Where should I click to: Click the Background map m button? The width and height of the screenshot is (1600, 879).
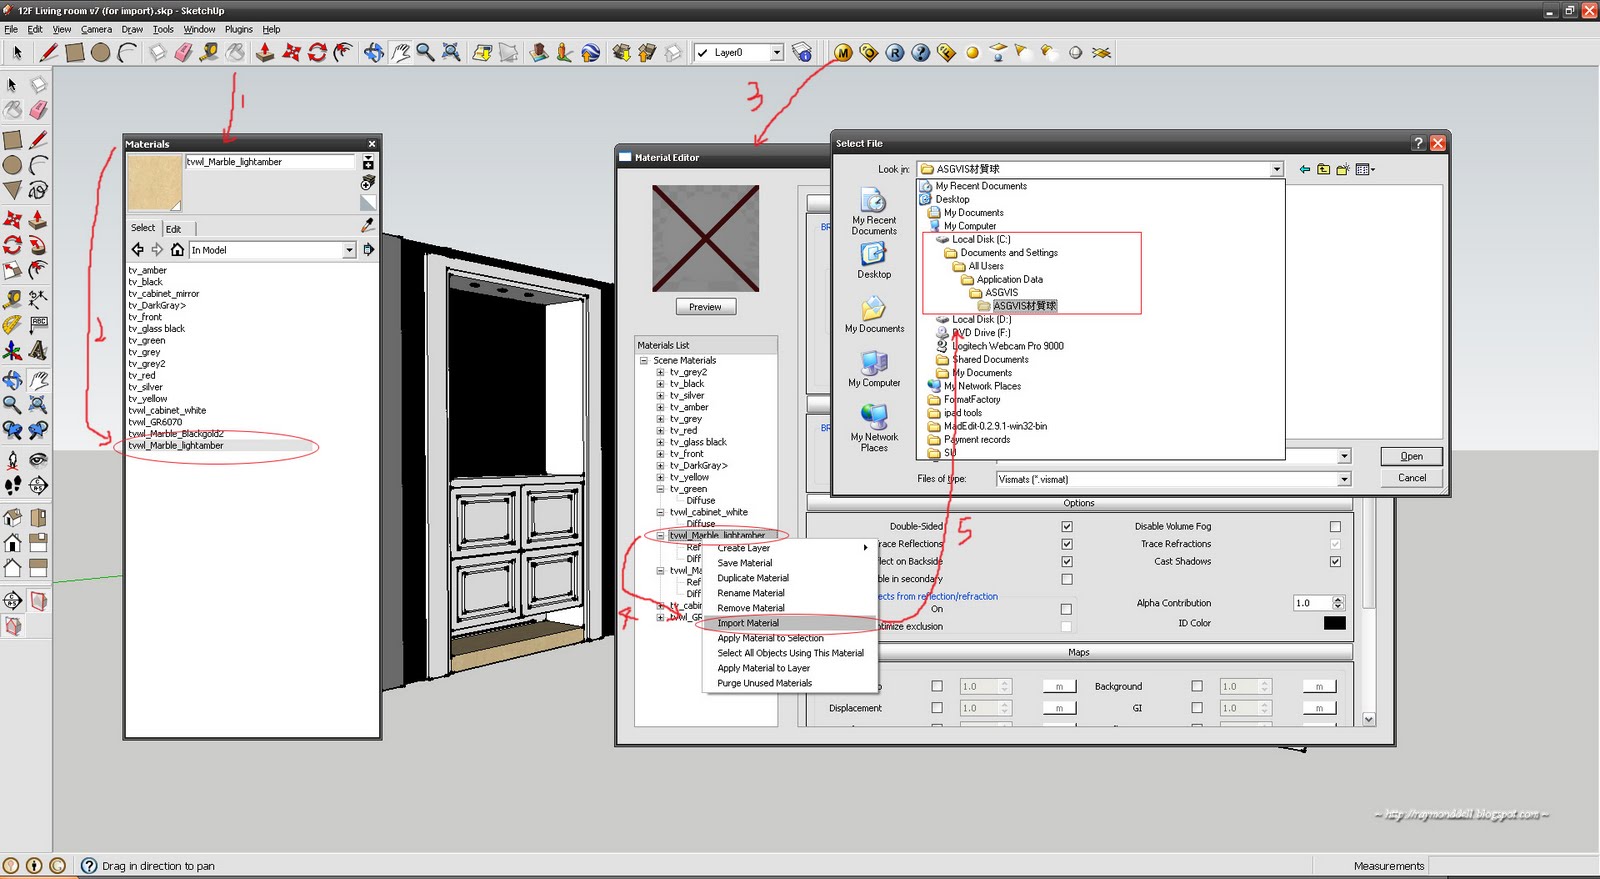click(x=1319, y=686)
